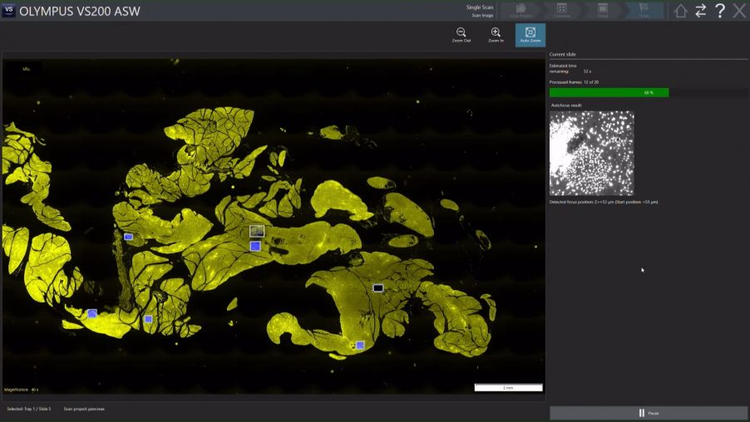Jump to the Finish workflow step
The width and height of the screenshot is (750, 422).
point(643,11)
